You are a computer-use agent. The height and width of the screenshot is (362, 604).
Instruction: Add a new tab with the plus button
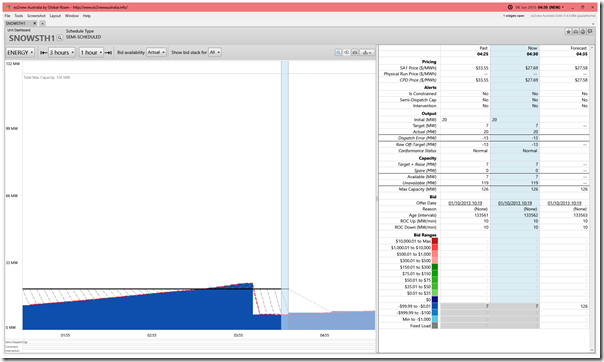click(42, 23)
